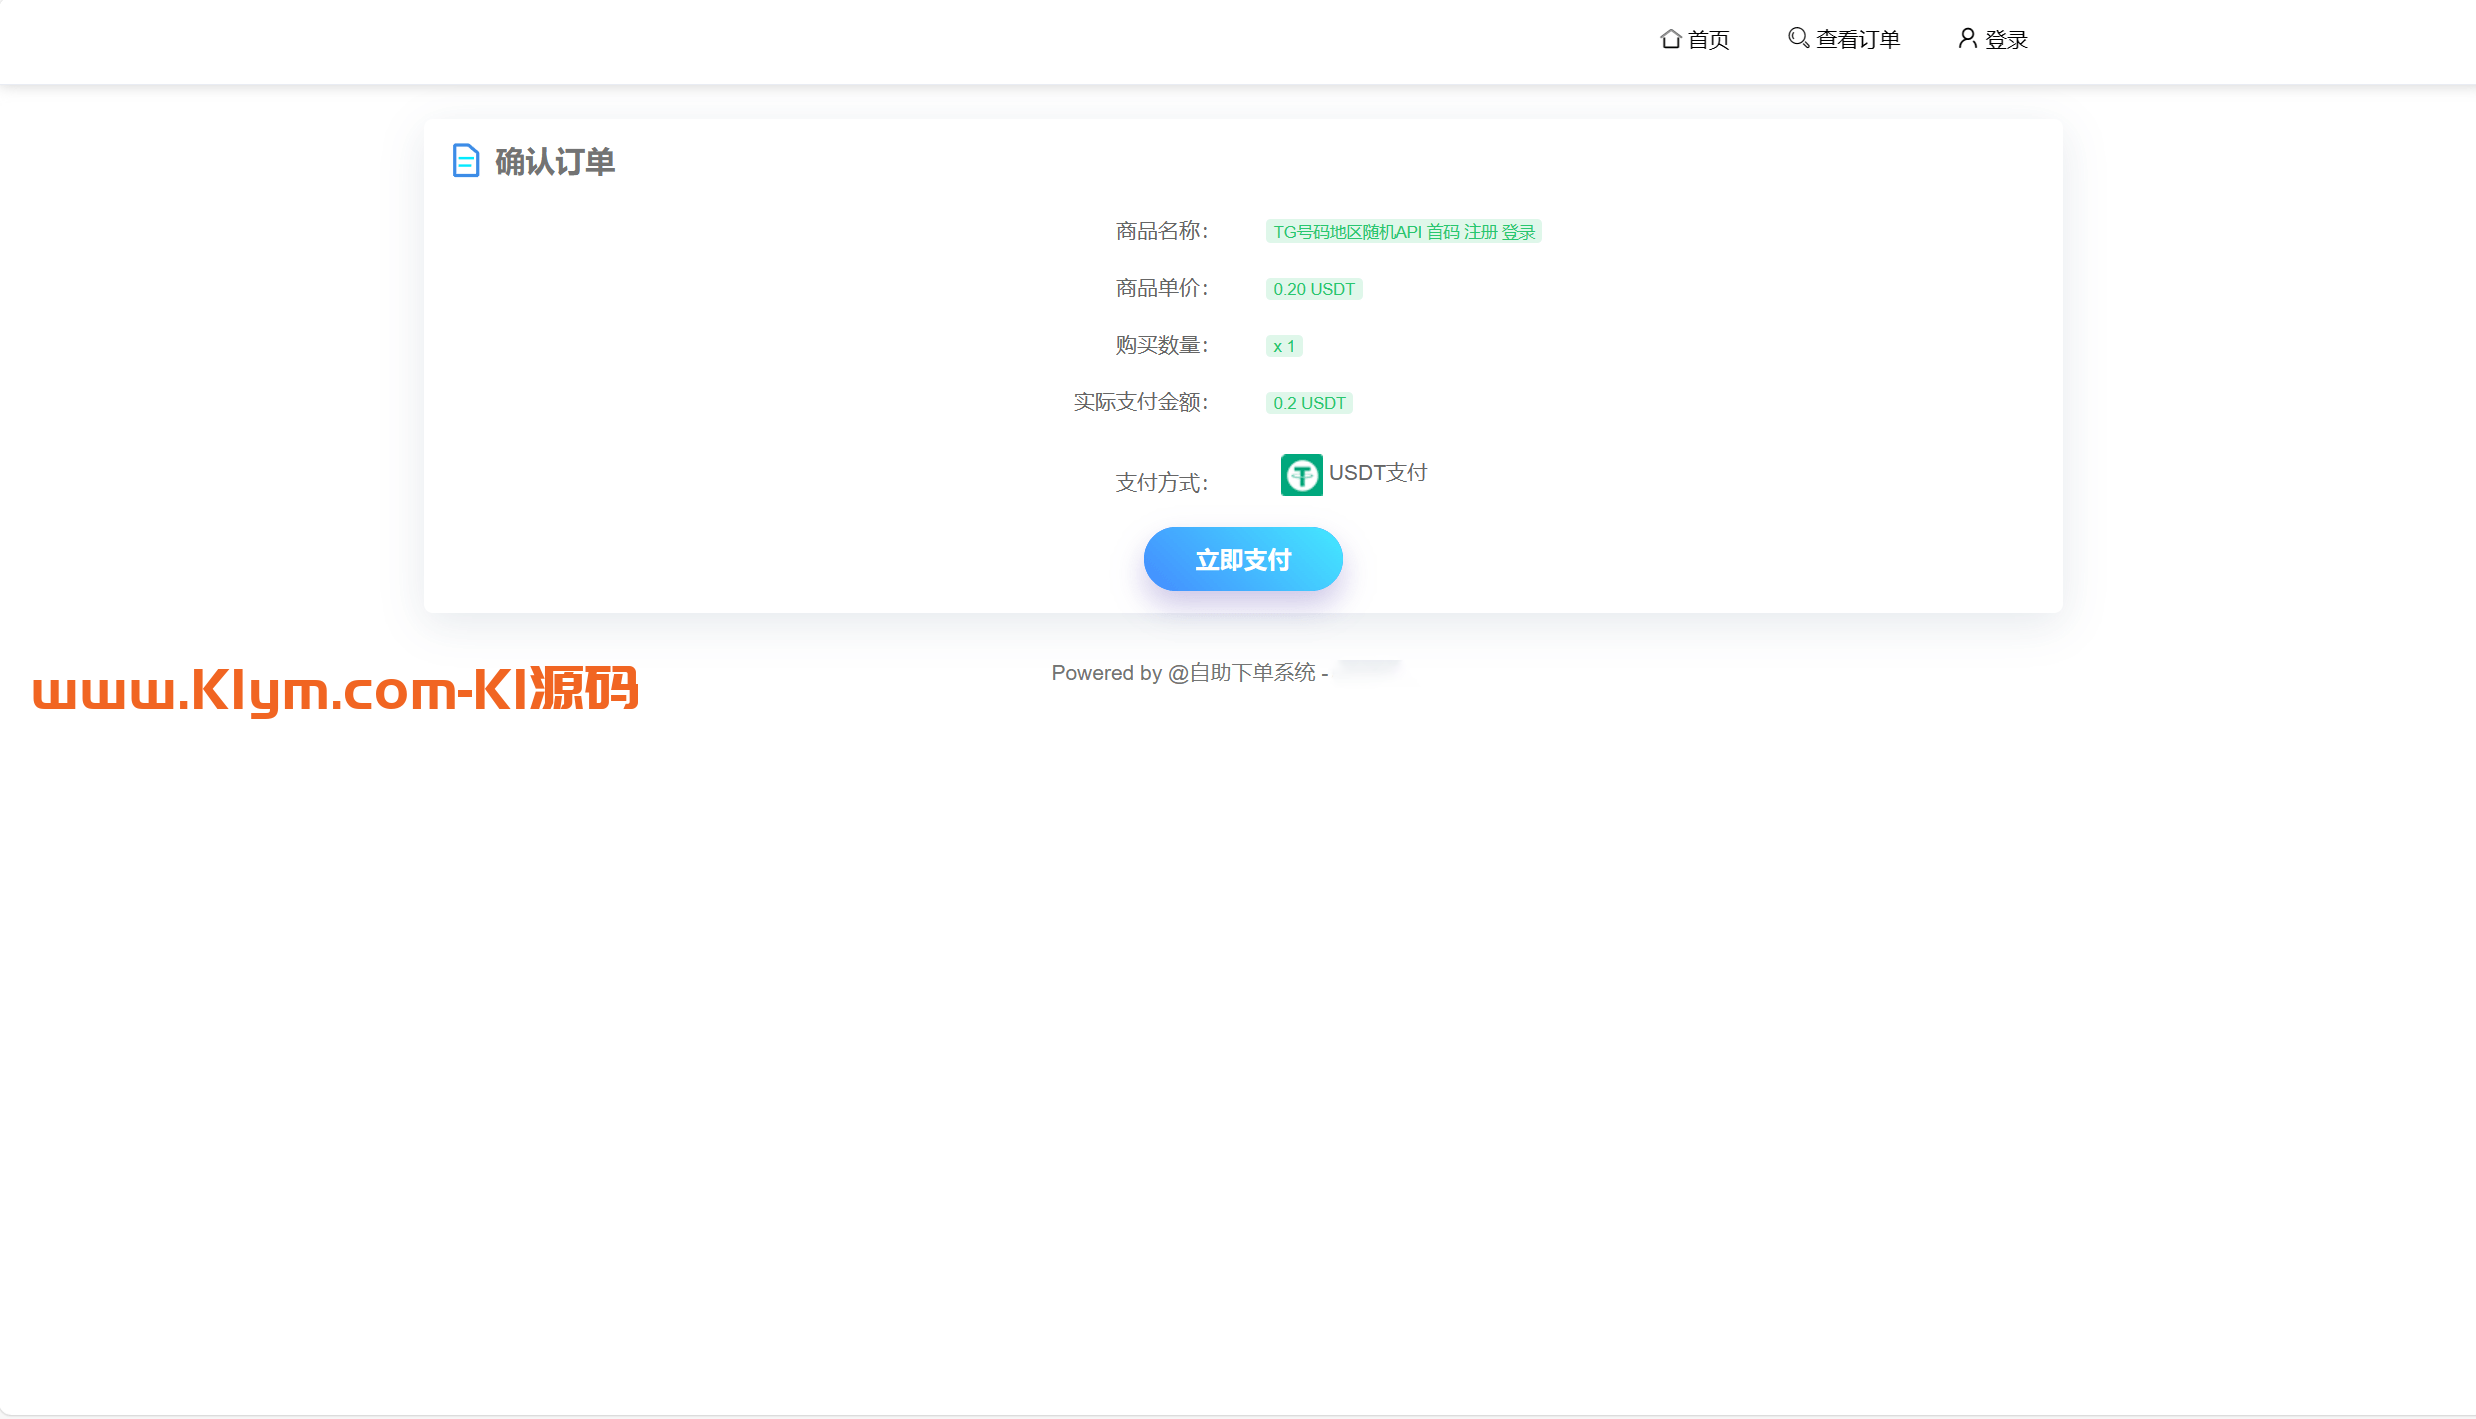Click the home icon in header
The image size is (2476, 1419).
point(1670,39)
